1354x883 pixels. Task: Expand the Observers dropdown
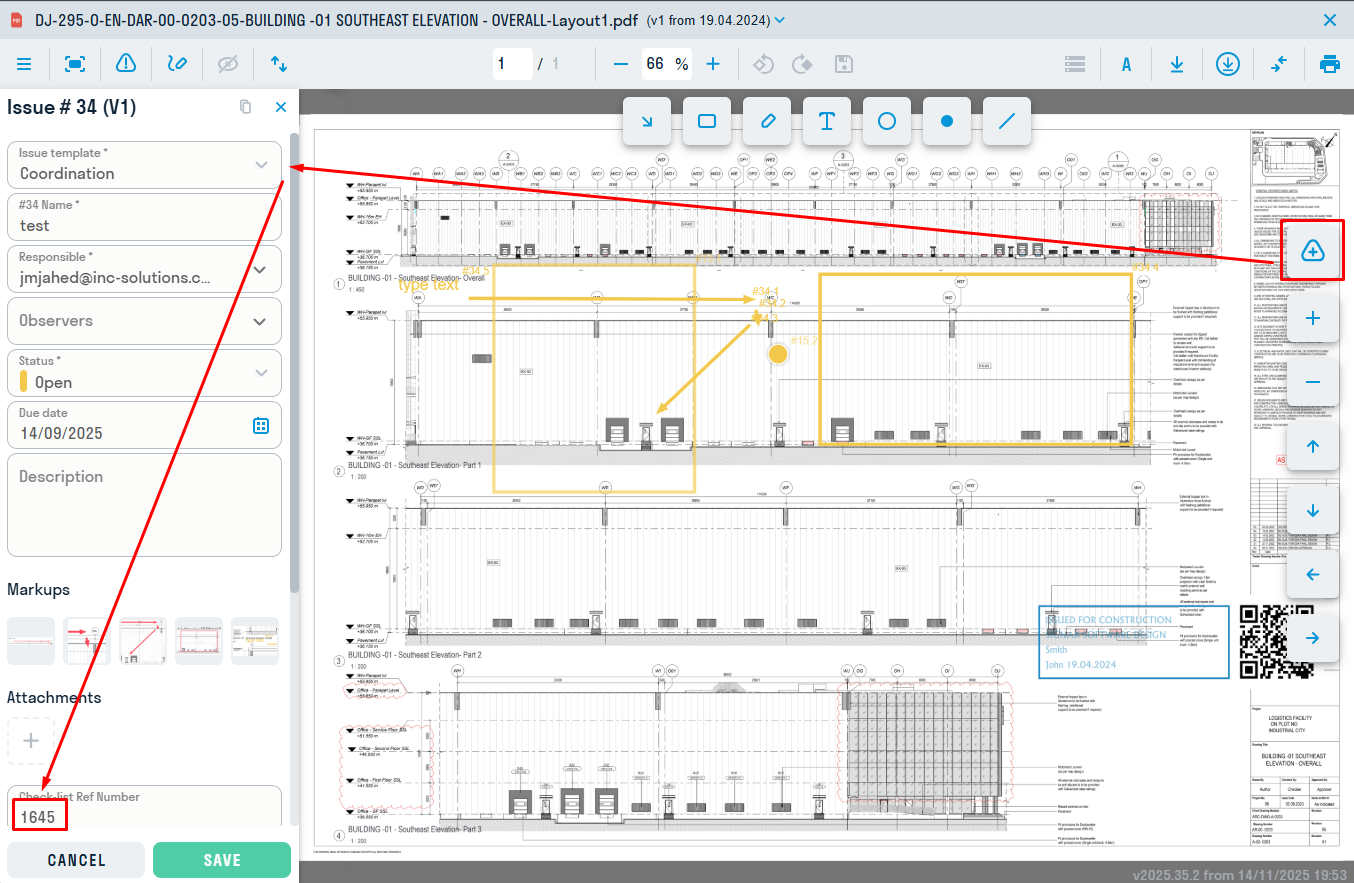(x=145, y=321)
